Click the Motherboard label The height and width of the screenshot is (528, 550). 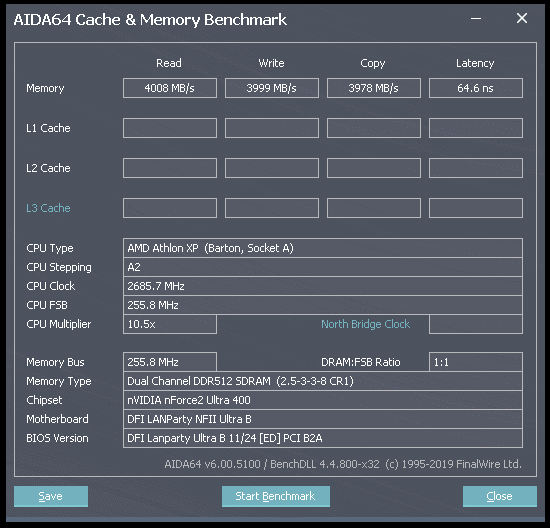(58, 419)
